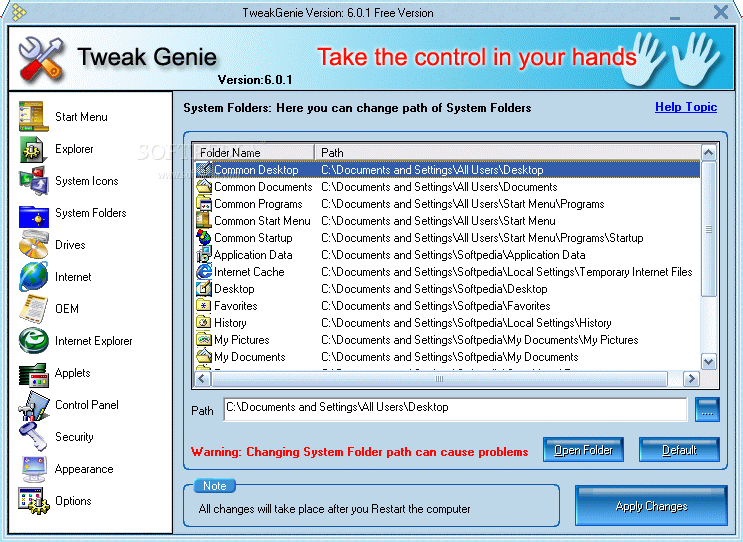743x542 pixels.
Task: Click the Default button
Action: [x=679, y=450]
